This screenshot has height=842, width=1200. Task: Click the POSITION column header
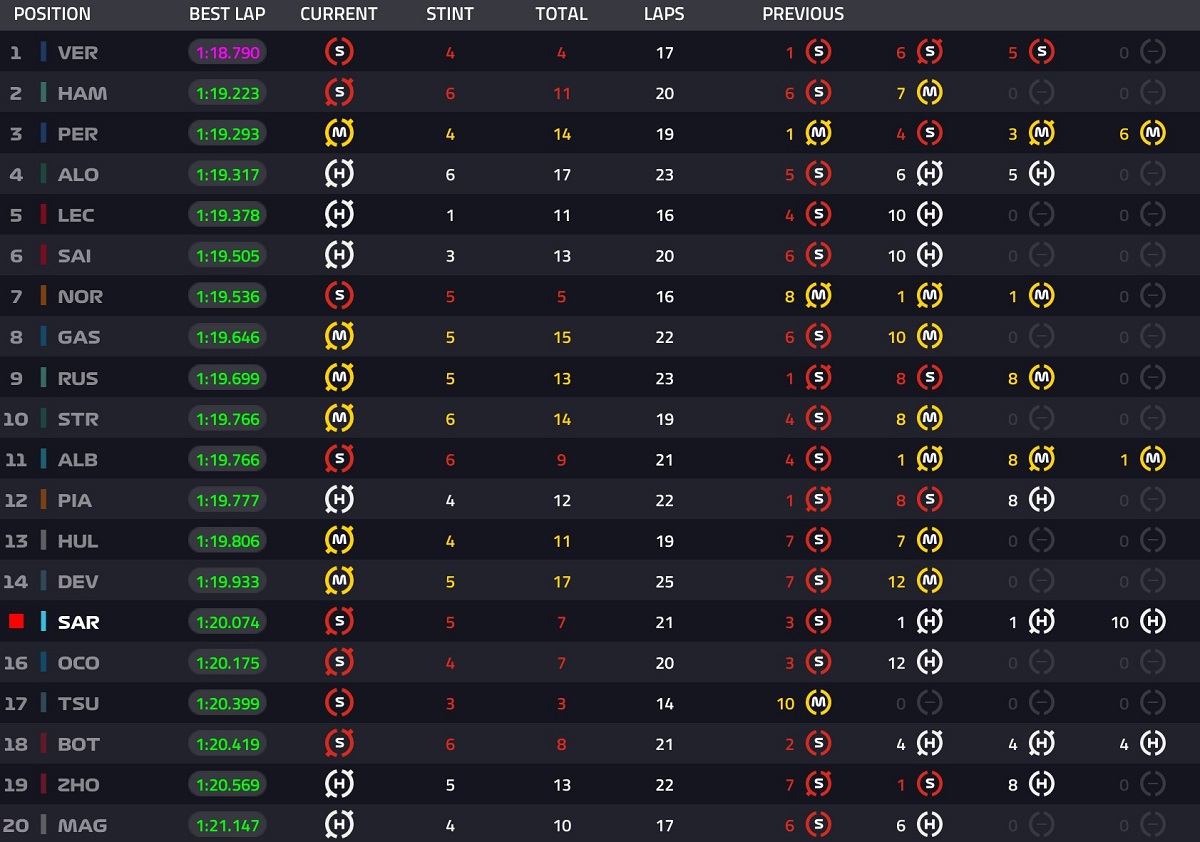pos(52,14)
